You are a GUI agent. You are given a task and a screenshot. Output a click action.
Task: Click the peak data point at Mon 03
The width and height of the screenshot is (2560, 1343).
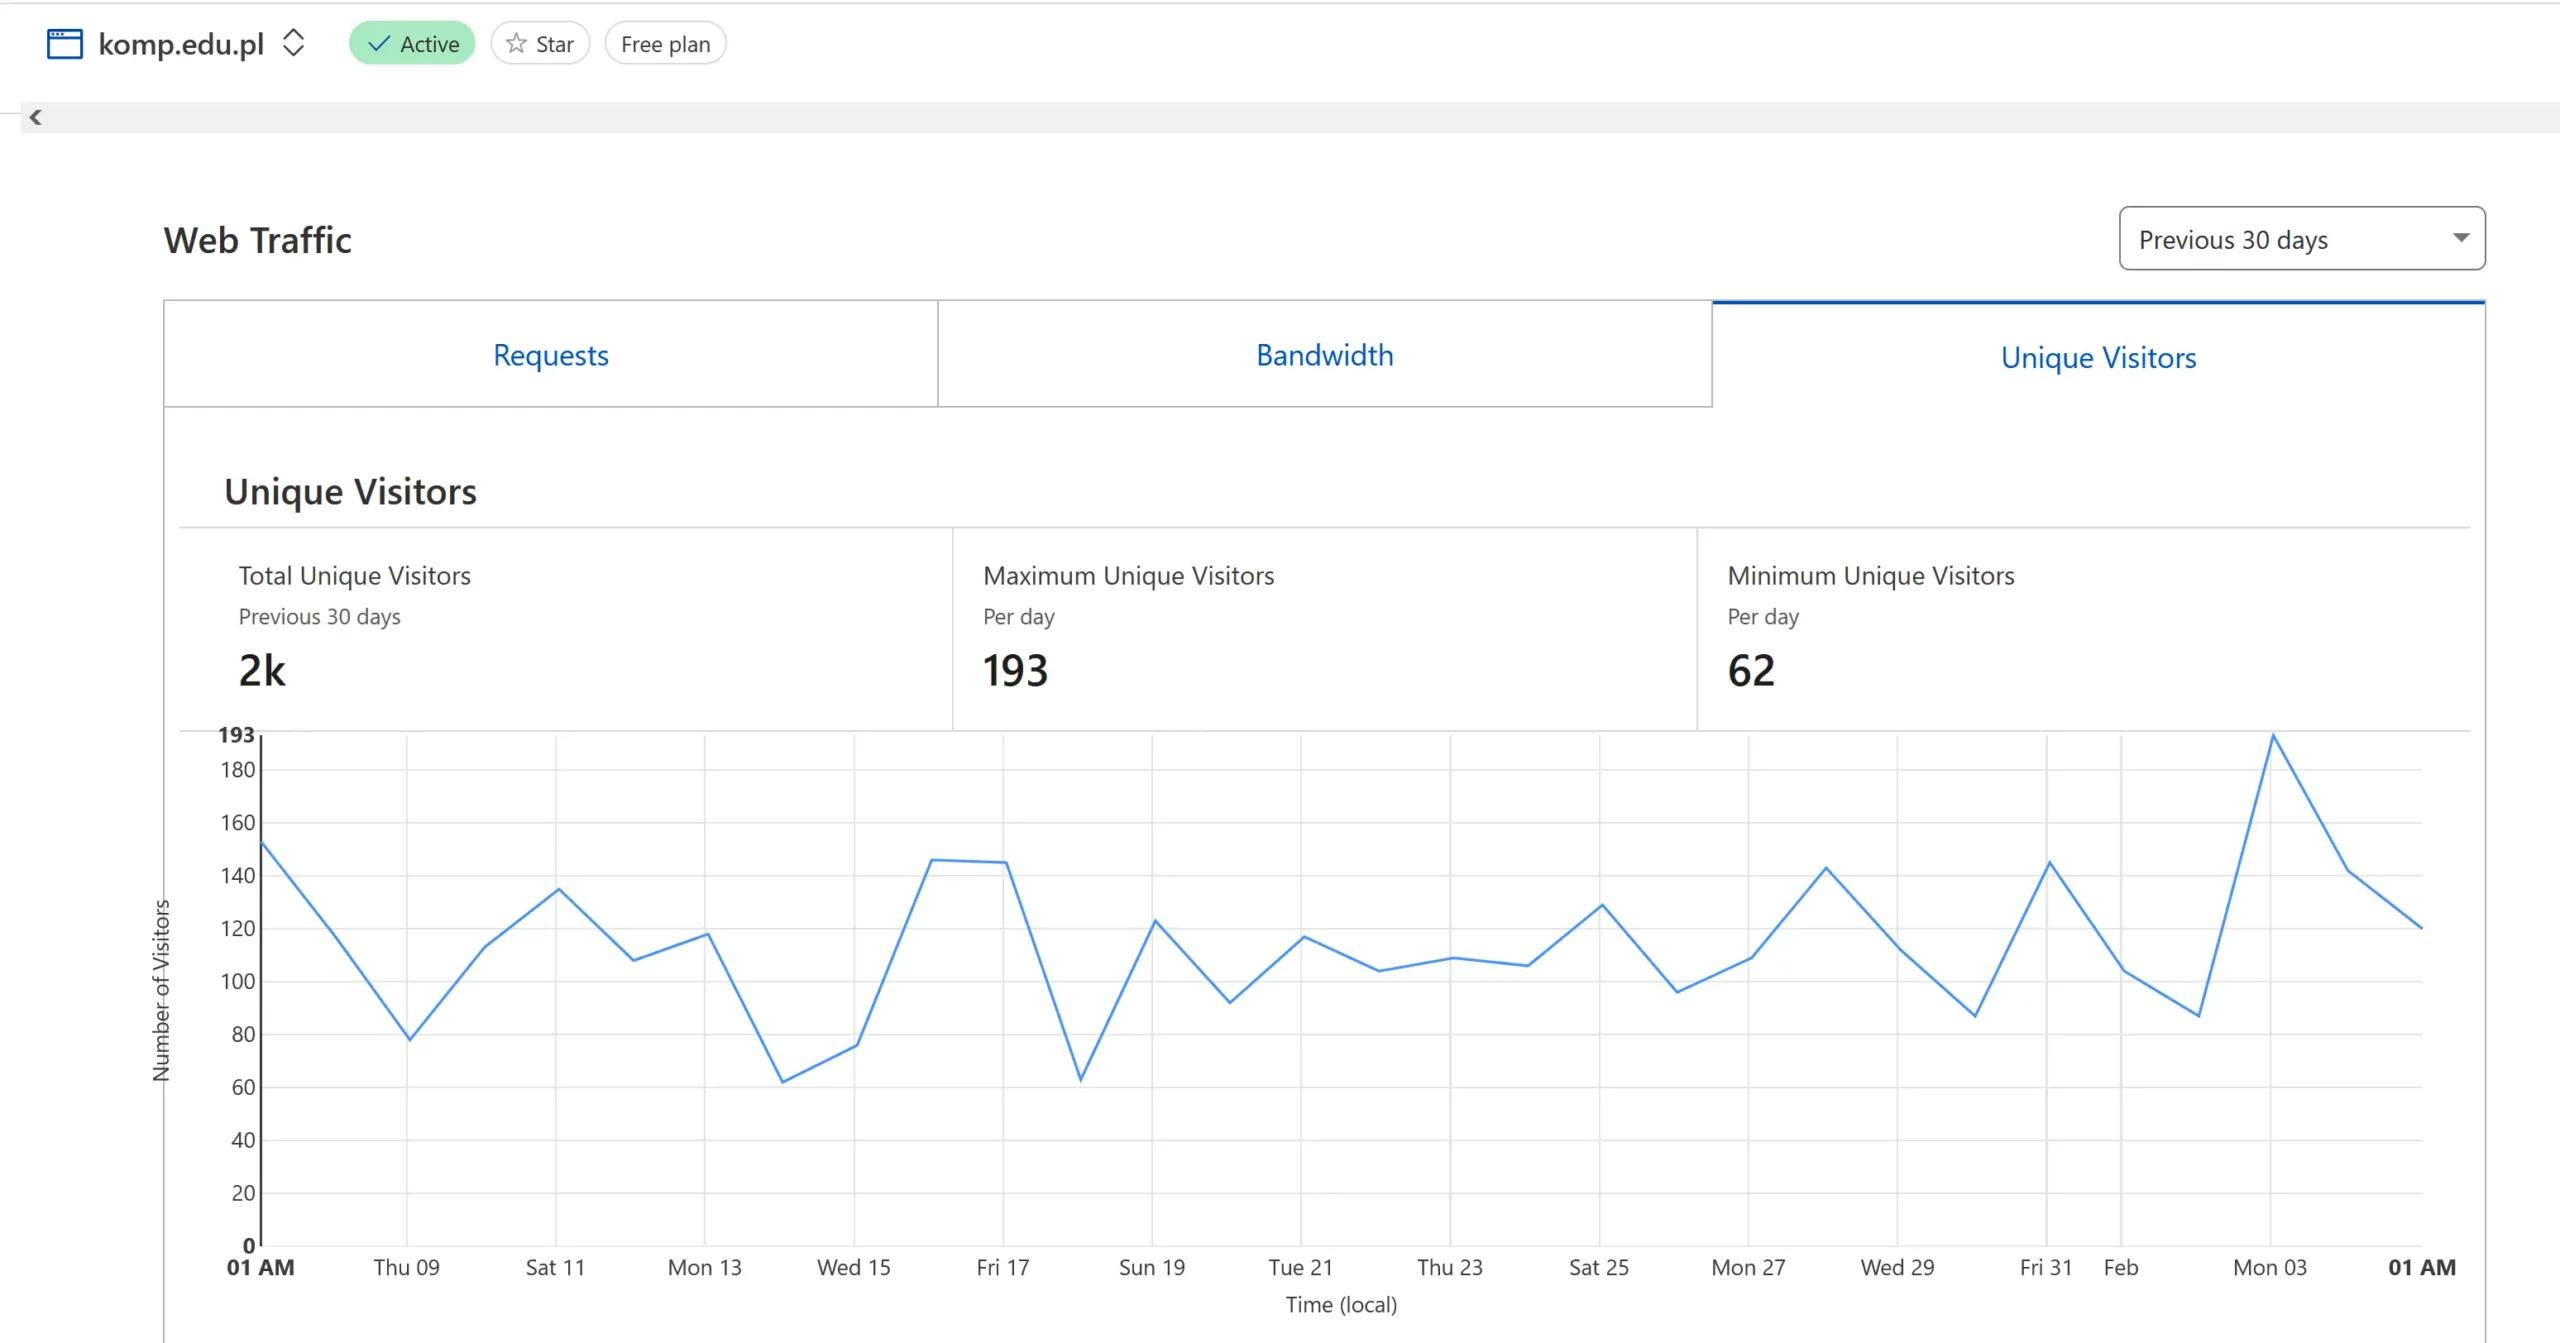(2273, 736)
